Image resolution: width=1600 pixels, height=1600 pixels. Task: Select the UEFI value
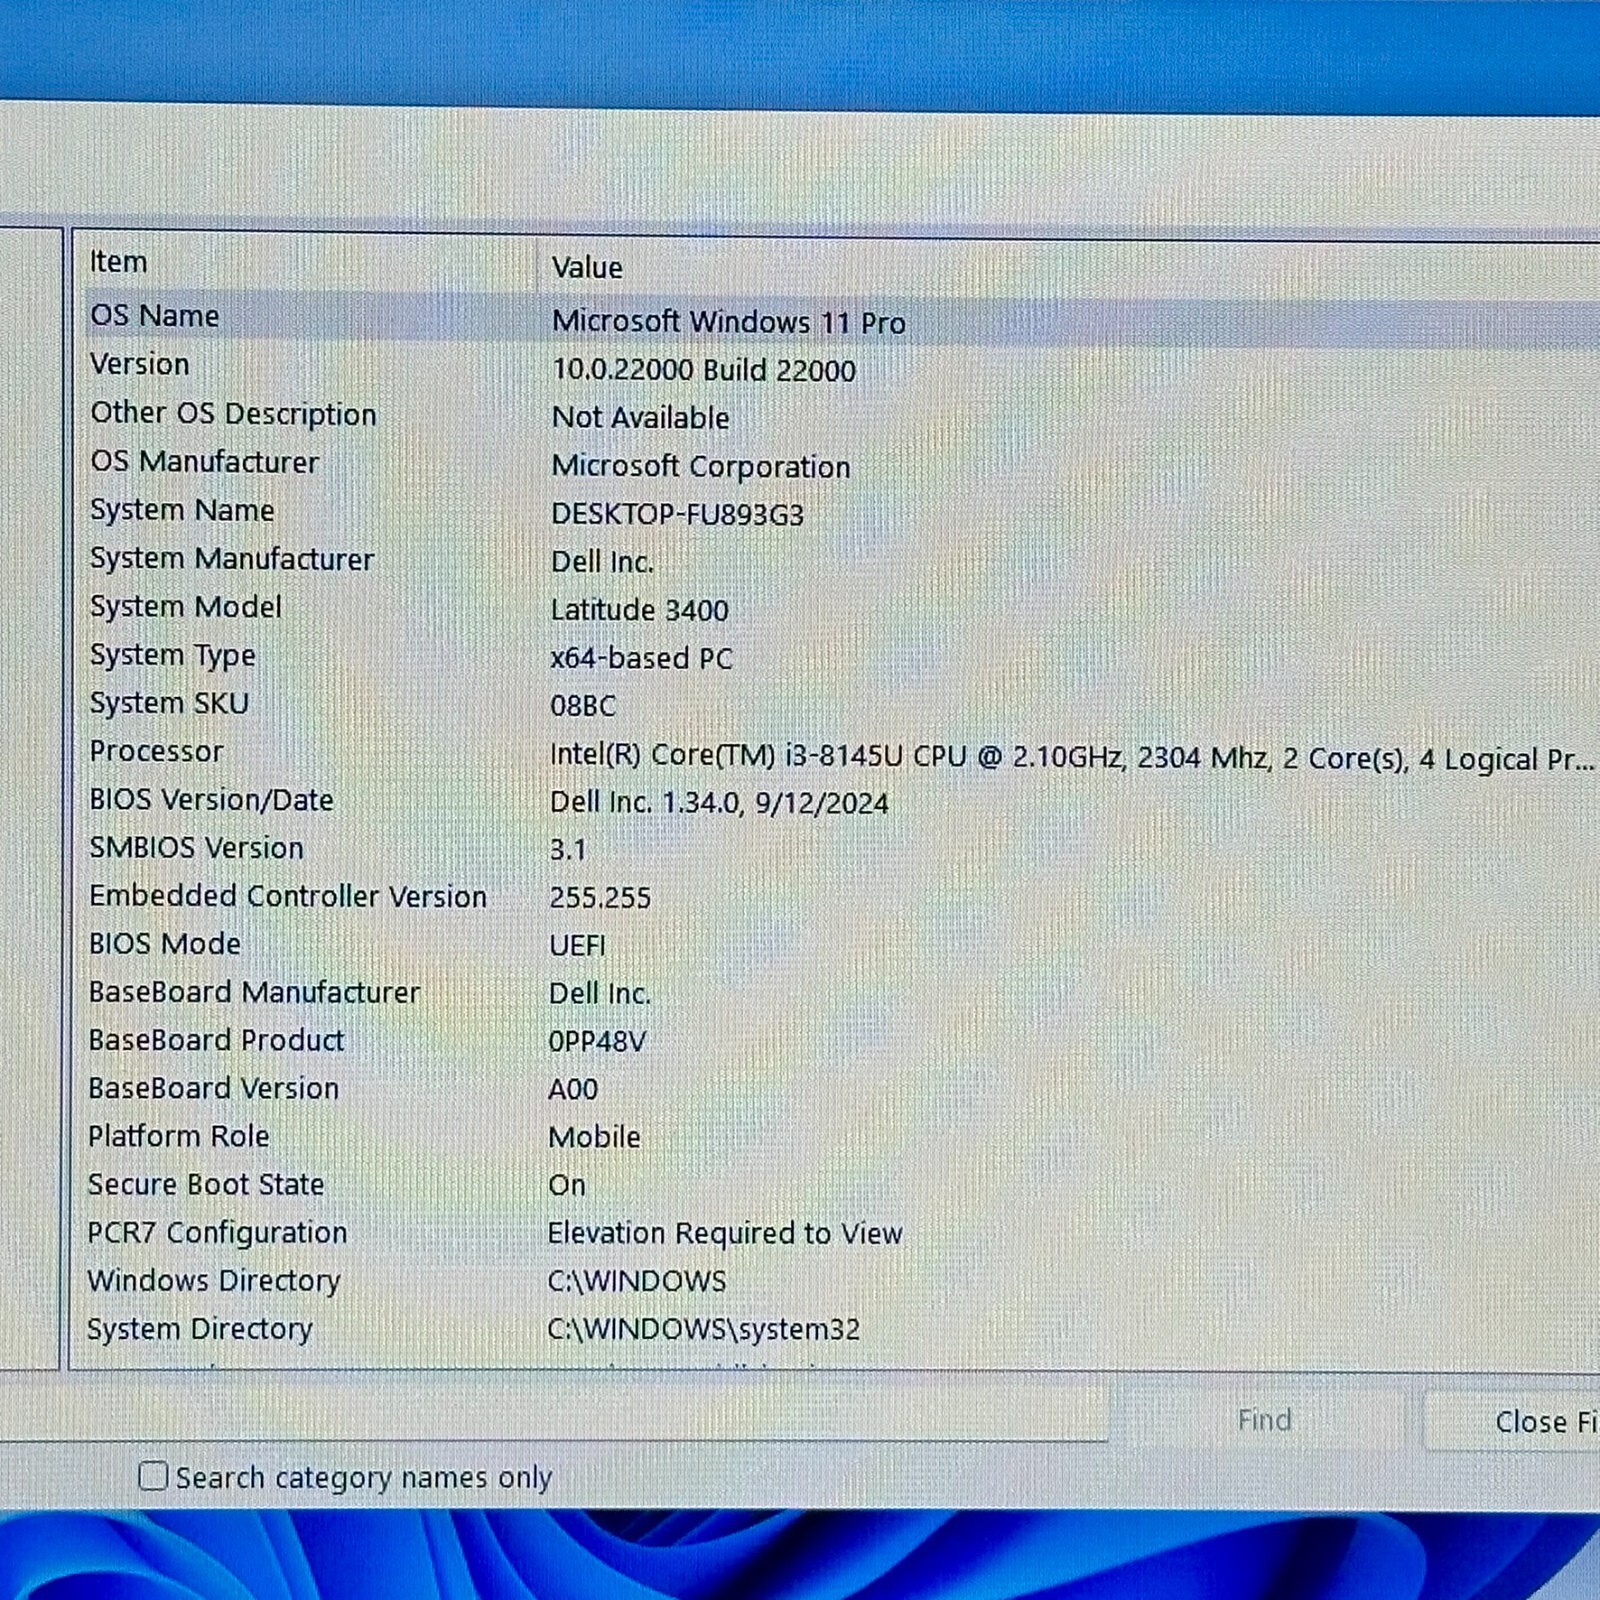tap(577, 945)
